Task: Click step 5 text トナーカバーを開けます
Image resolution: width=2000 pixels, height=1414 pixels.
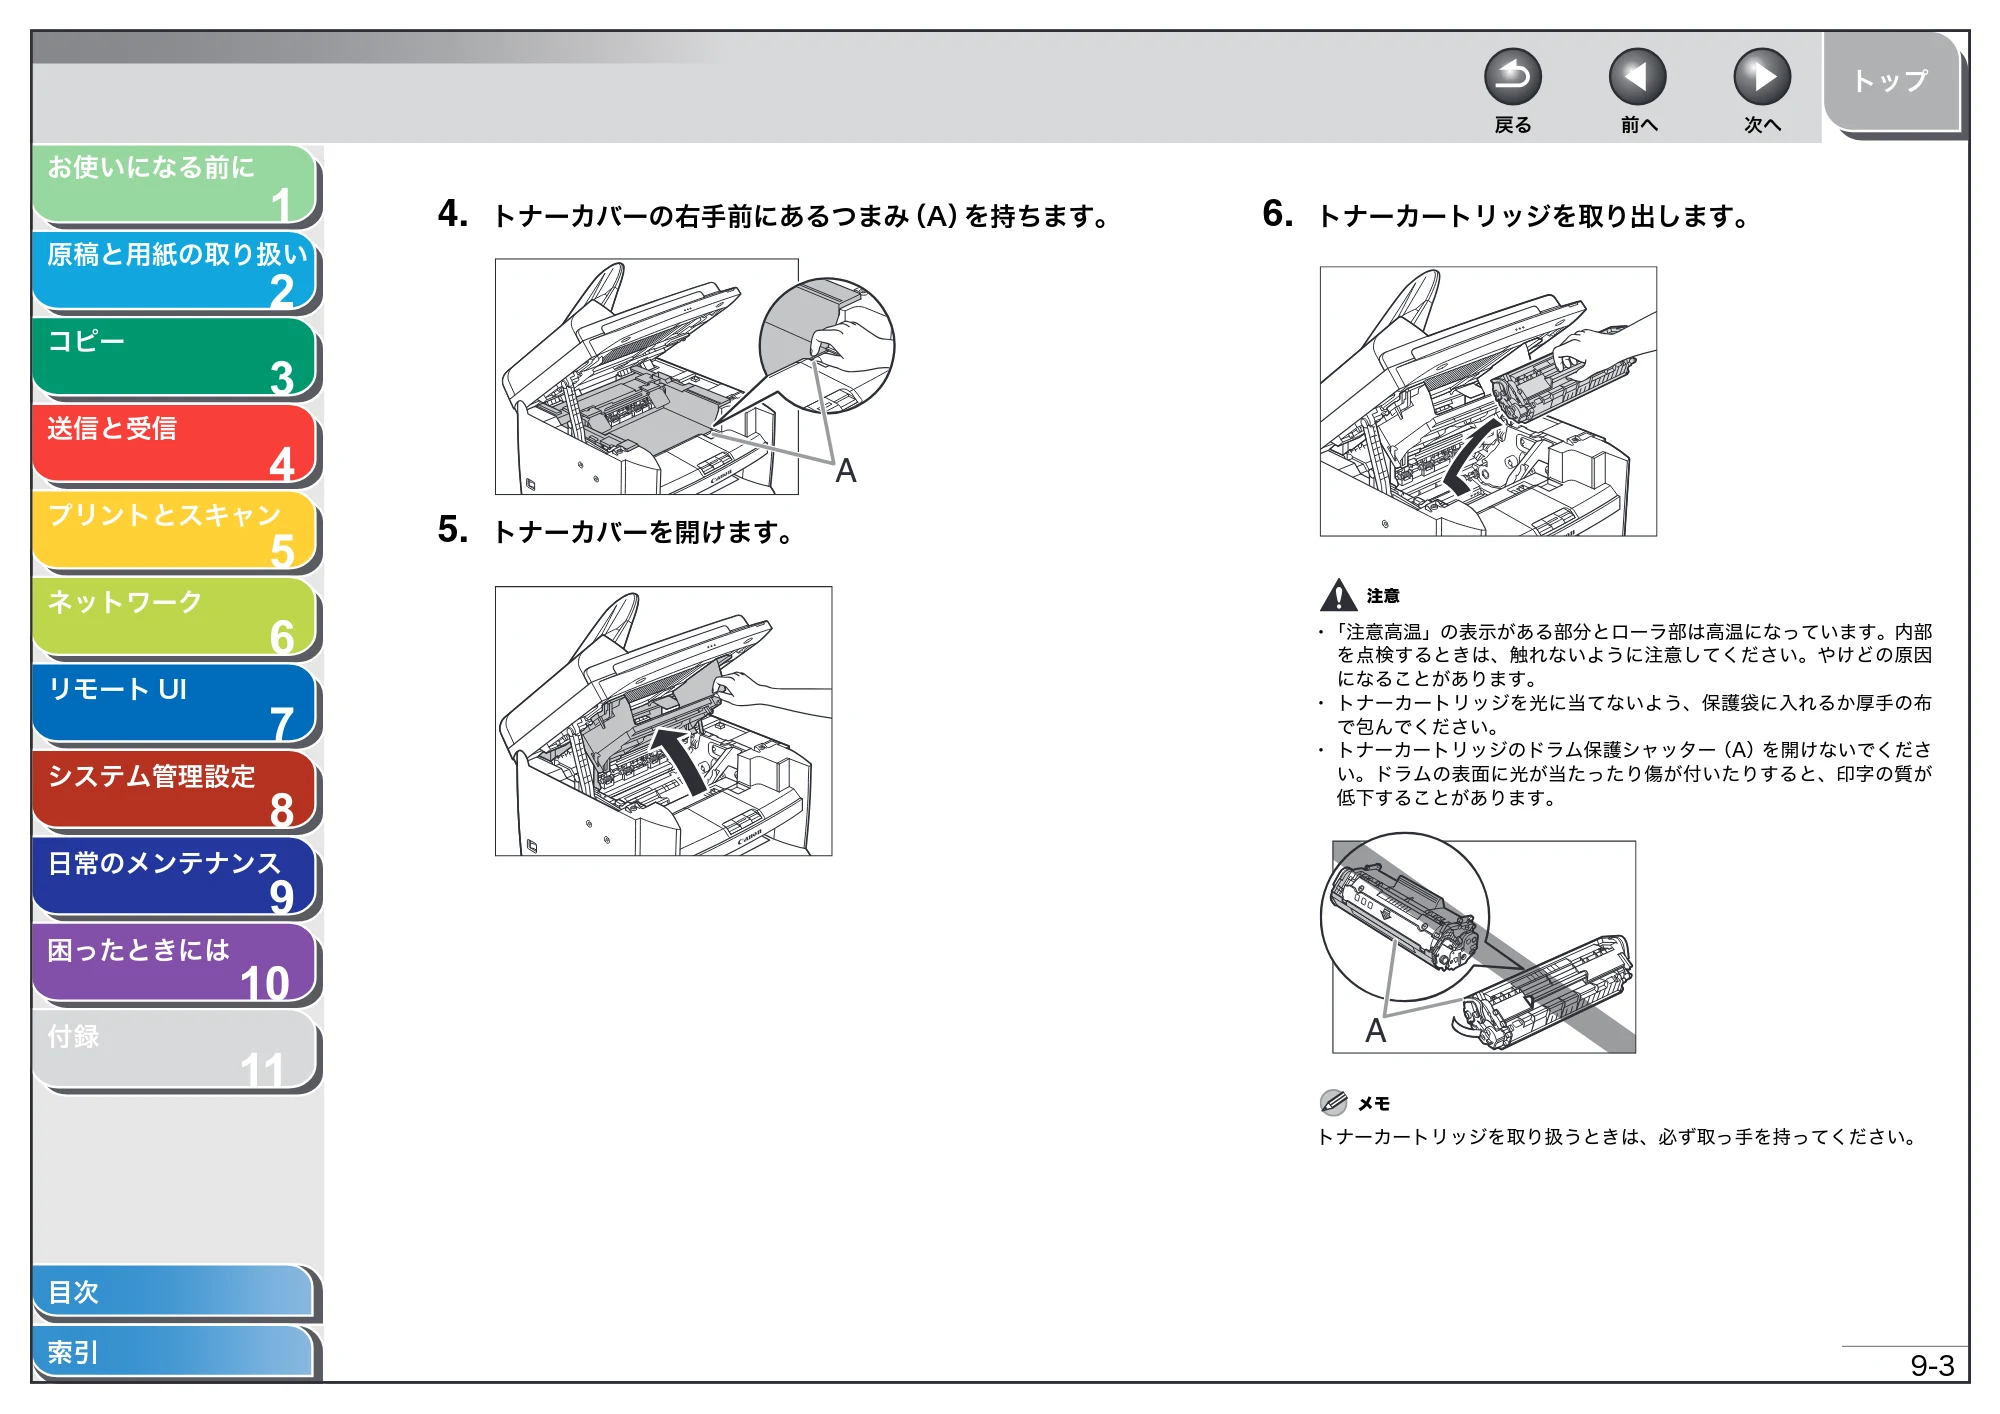Action: click(x=644, y=532)
